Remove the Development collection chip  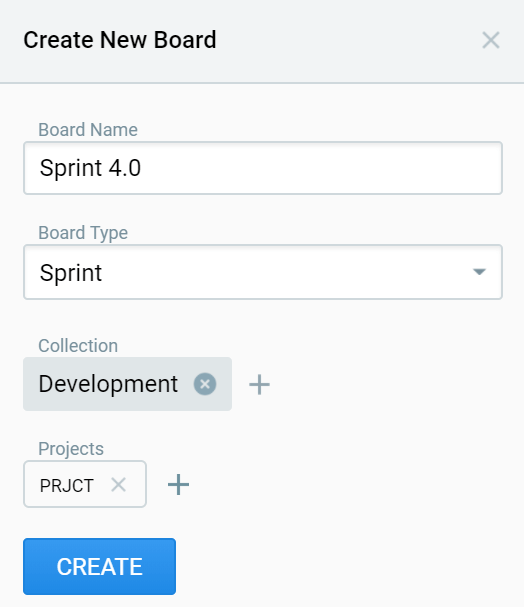(x=205, y=384)
